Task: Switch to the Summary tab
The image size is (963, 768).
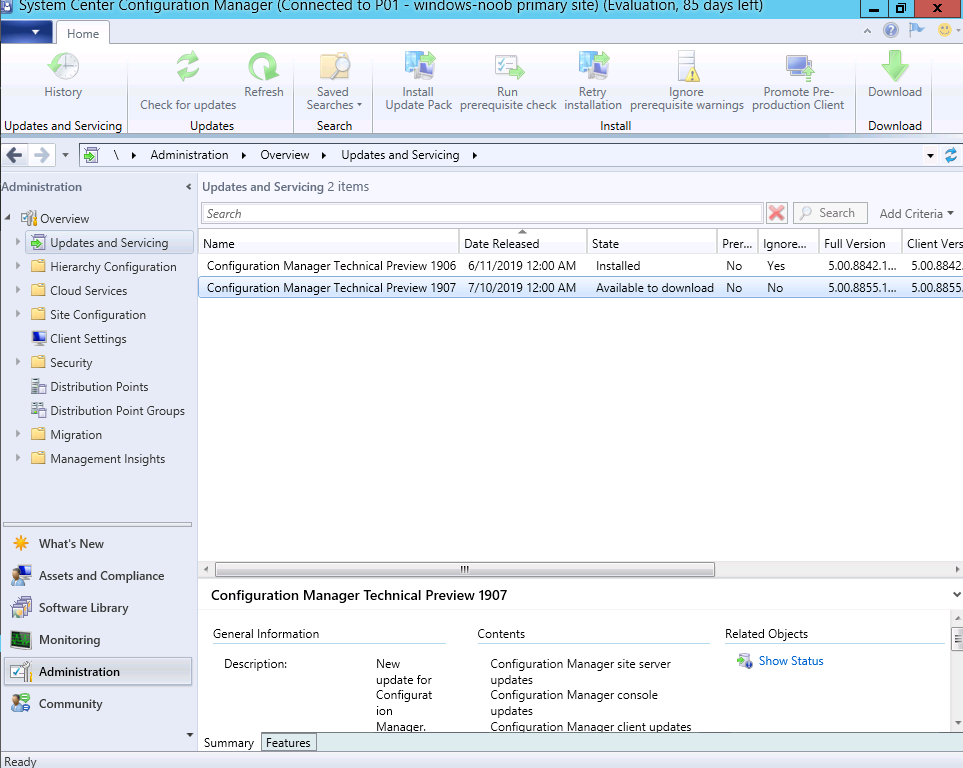Action: tap(228, 743)
